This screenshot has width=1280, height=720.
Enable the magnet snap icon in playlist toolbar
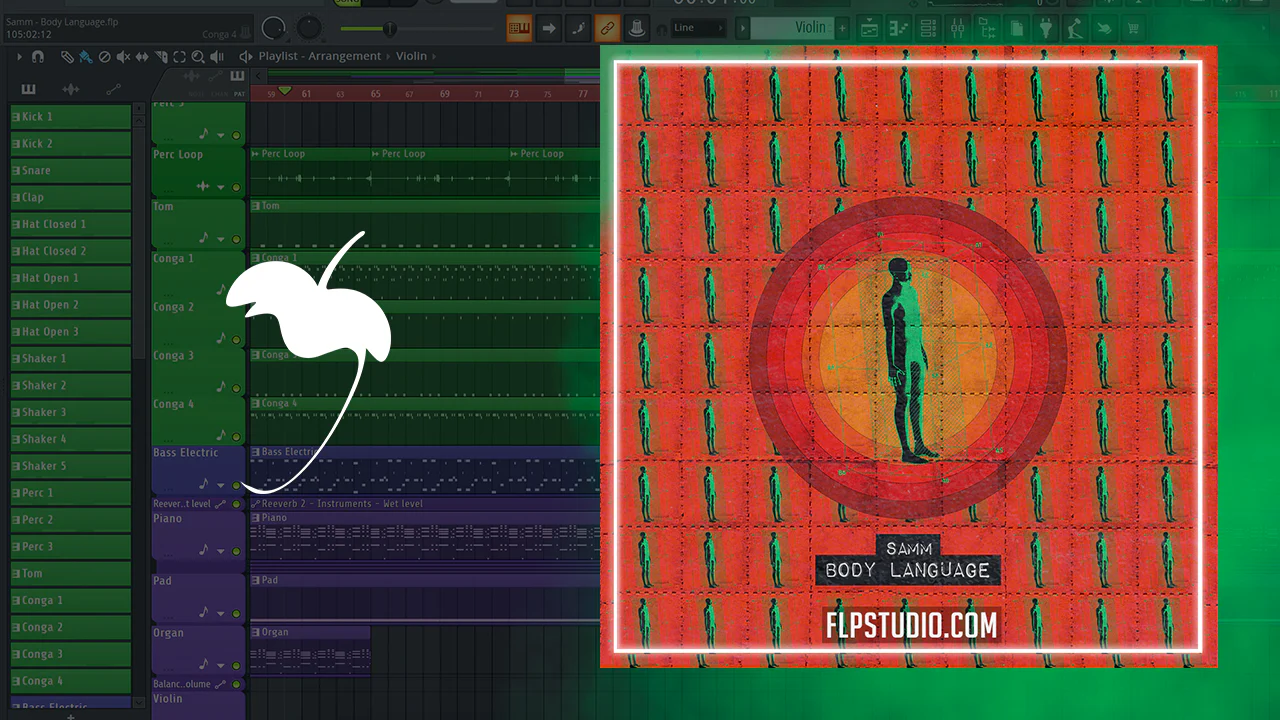tap(38, 57)
